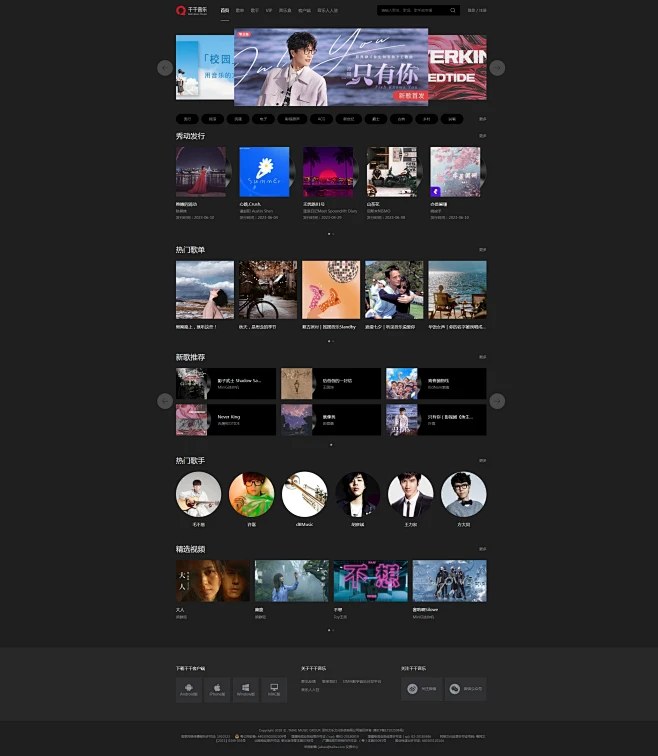Advance banner carousel with right arrow

497,68
